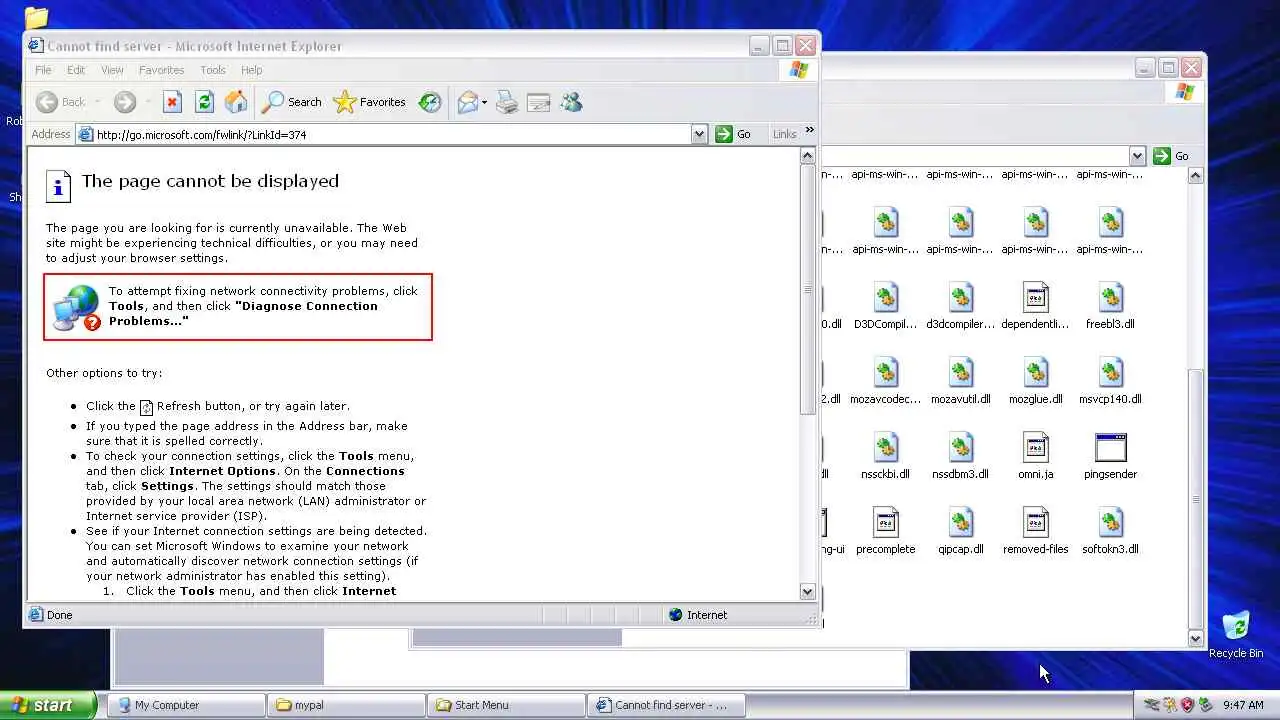Click the red shield tray icon
Screen dimensions: 1280x720
1188,705
